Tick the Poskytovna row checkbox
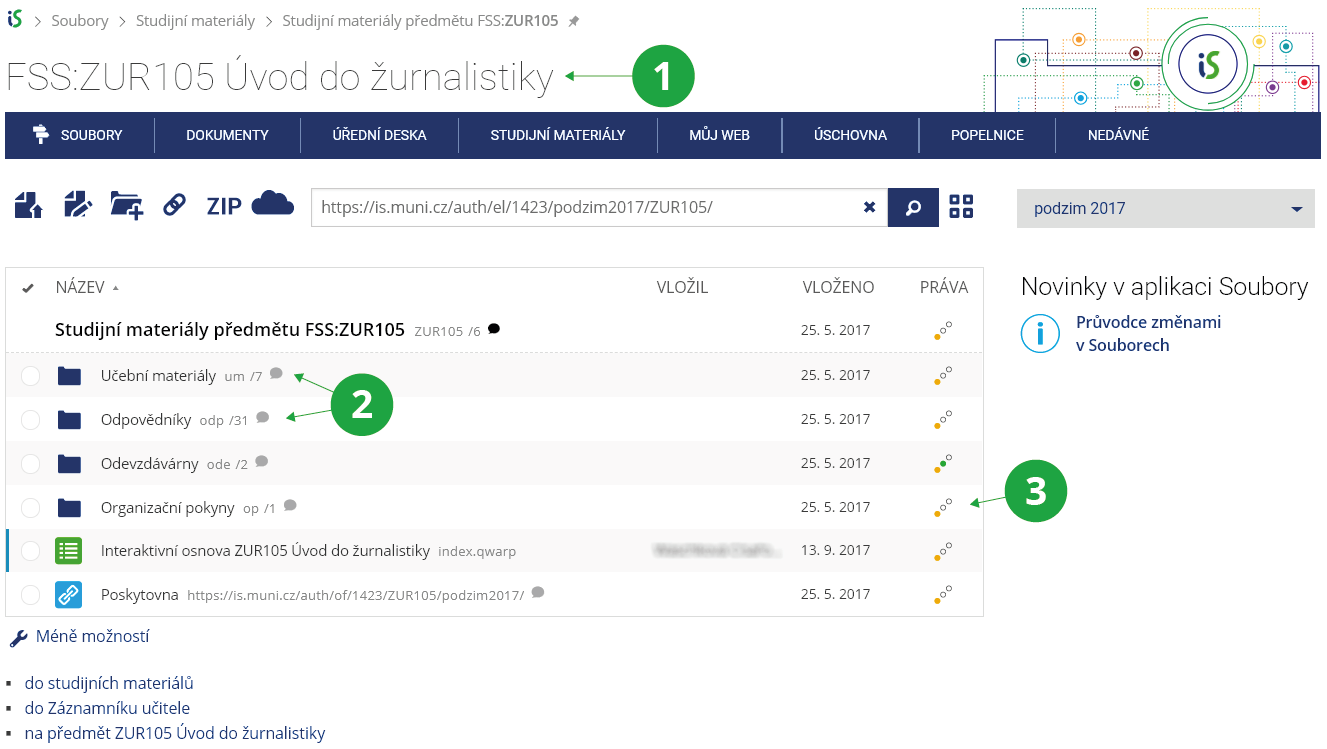The width and height of the screenshot is (1327, 749). pyautogui.click(x=31, y=595)
